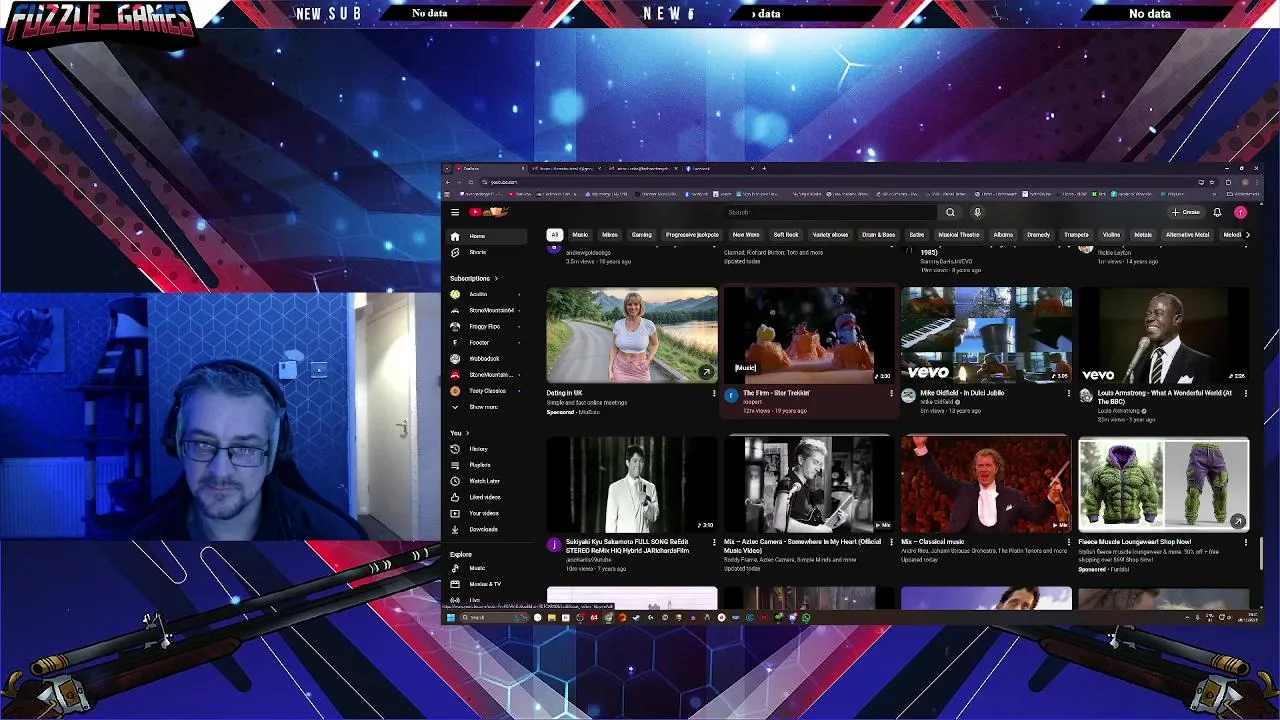Open the Webbadock subscription channel
The height and width of the screenshot is (720, 1280).
pos(486,359)
